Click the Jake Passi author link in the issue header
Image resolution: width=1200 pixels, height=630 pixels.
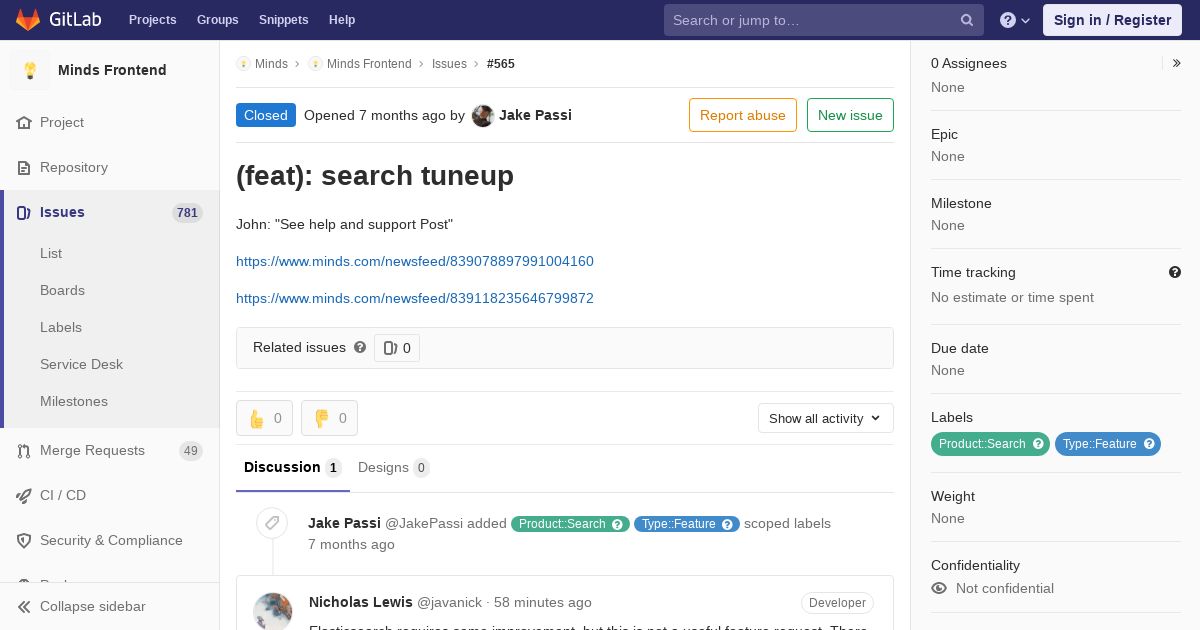coord(535,115)
